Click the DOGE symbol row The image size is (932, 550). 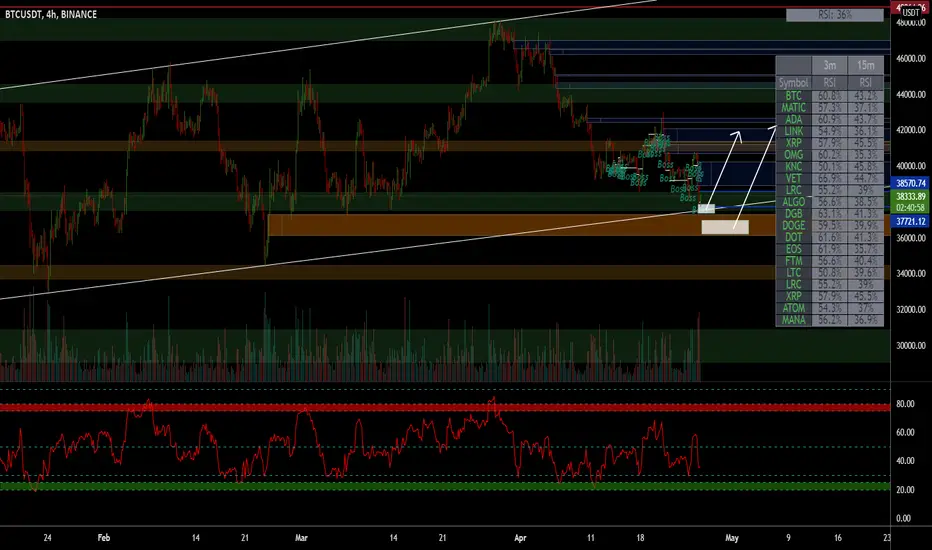coord(794,225)
